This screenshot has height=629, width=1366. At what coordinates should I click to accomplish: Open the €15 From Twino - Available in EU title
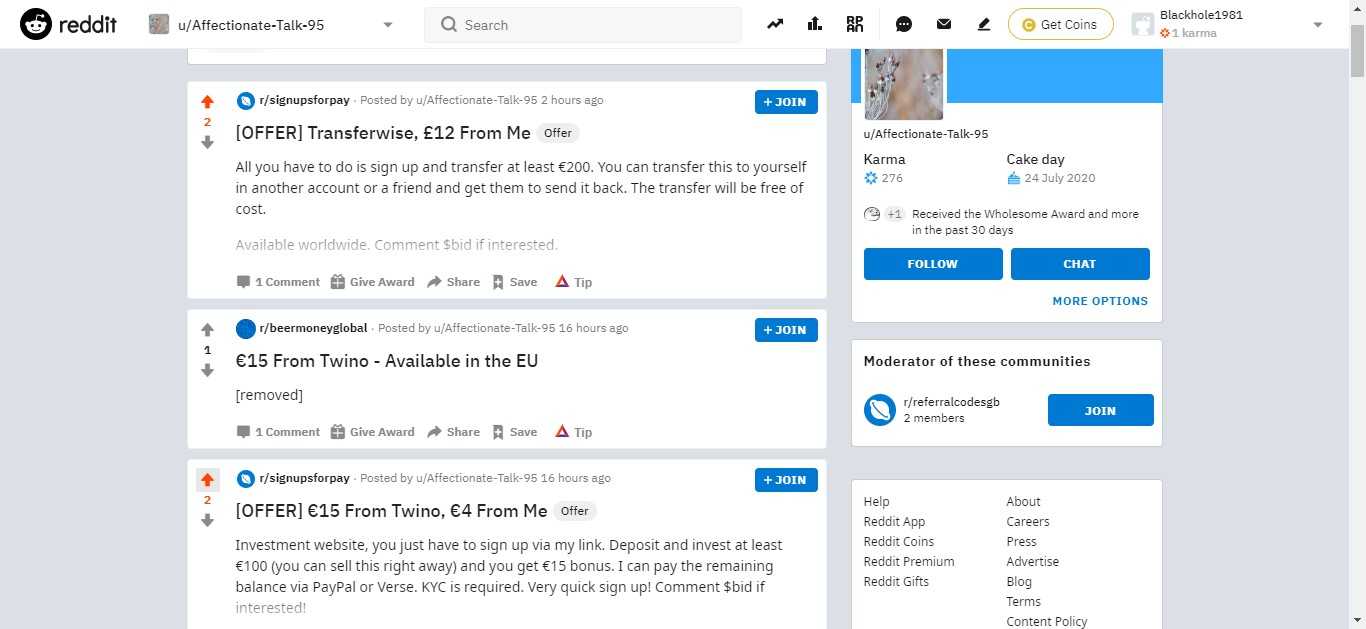pyautogui.click(x=387, y=361)
